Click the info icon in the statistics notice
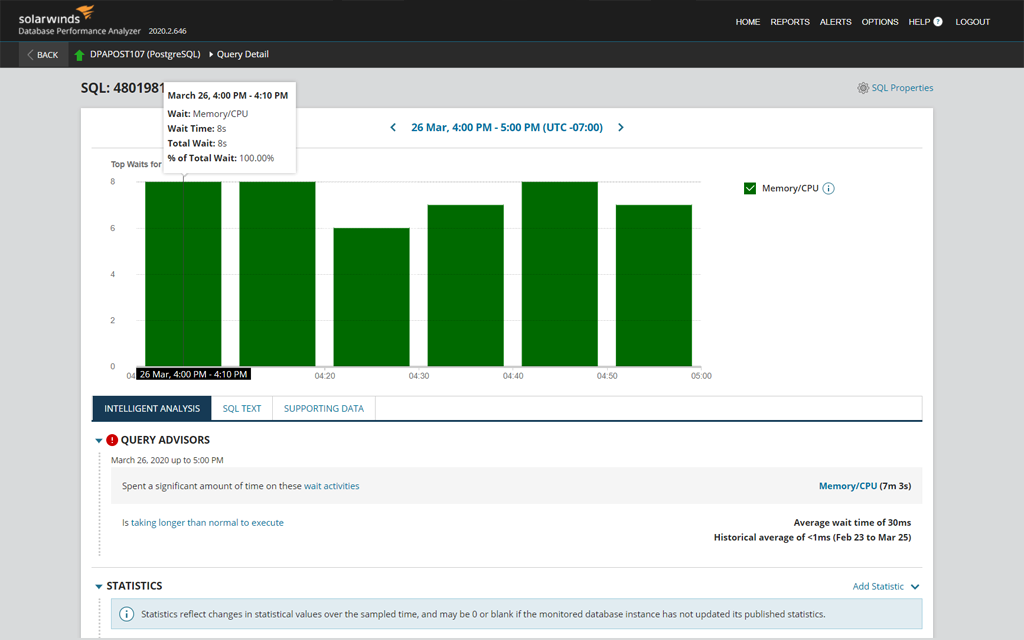This screenshot has height=640, width=1024. click(127, 614)
